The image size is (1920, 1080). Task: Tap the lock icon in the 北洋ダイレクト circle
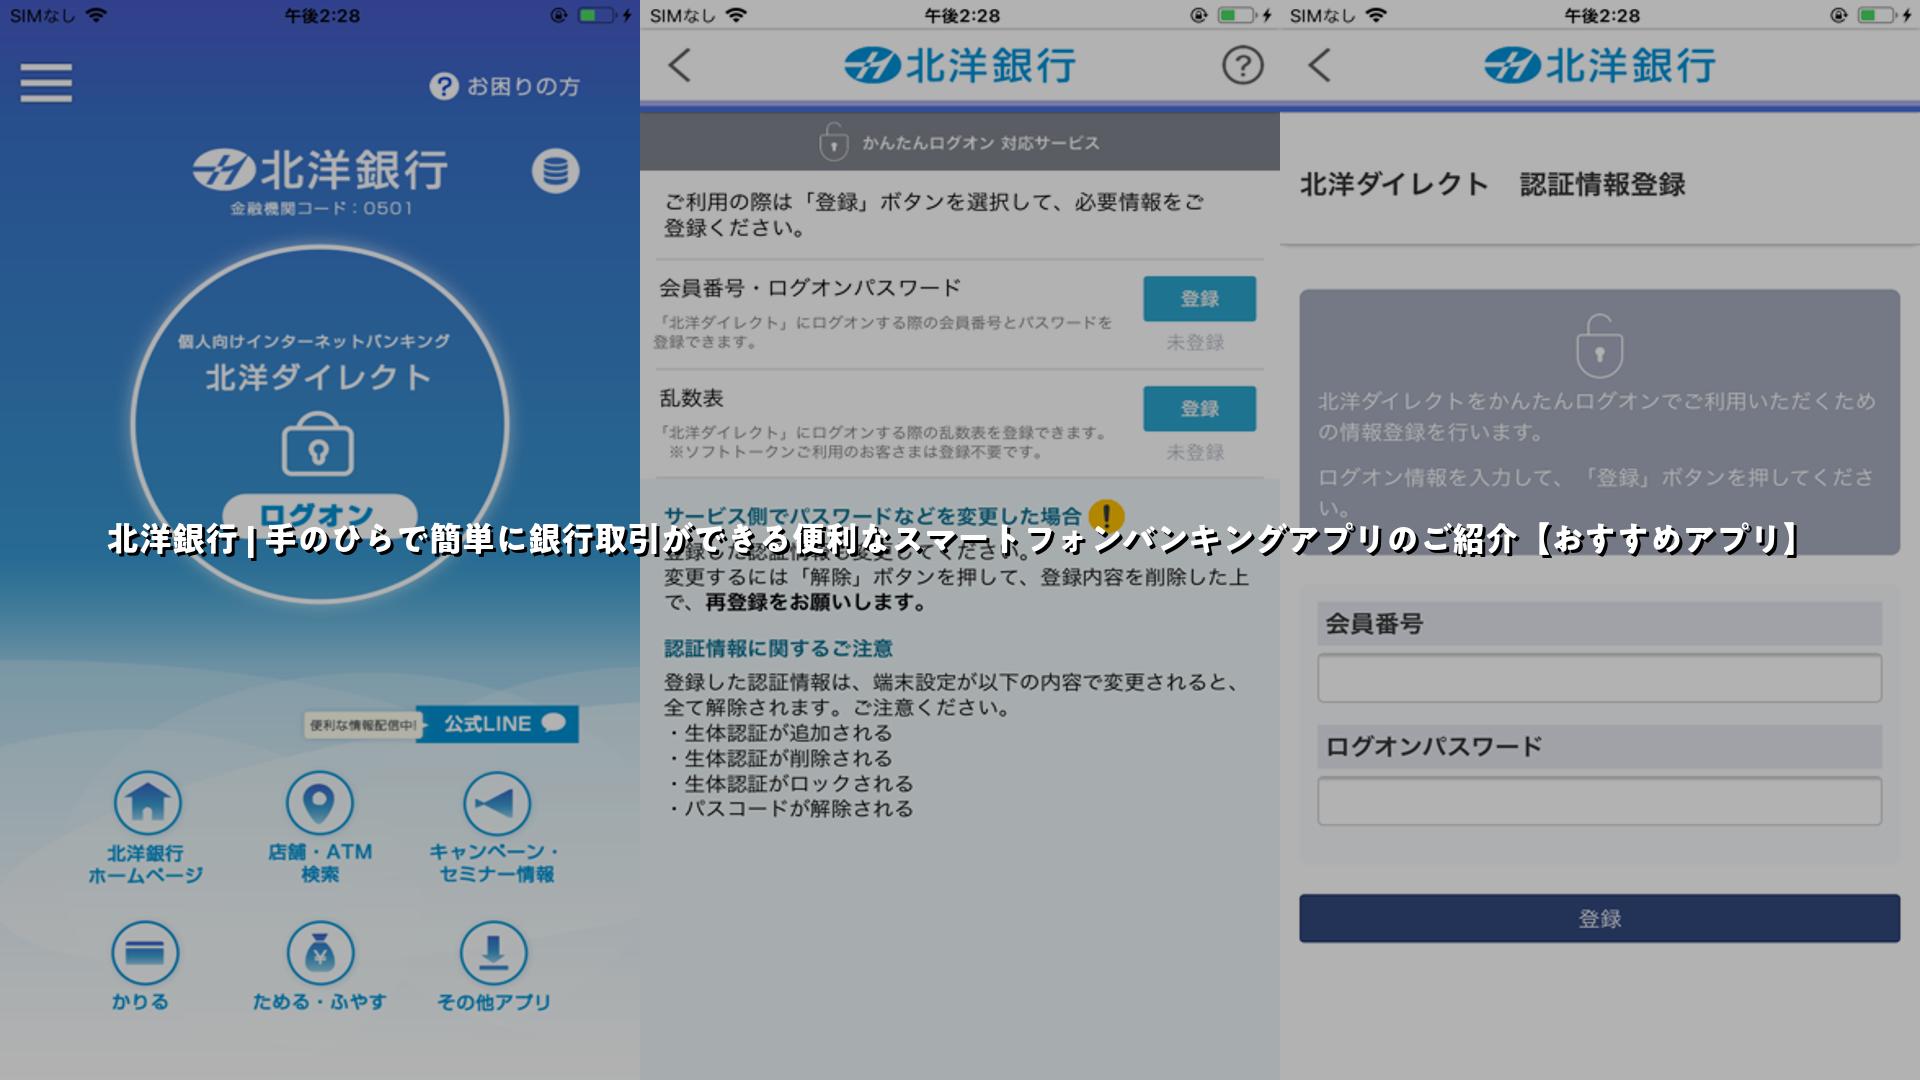[318, 445]
